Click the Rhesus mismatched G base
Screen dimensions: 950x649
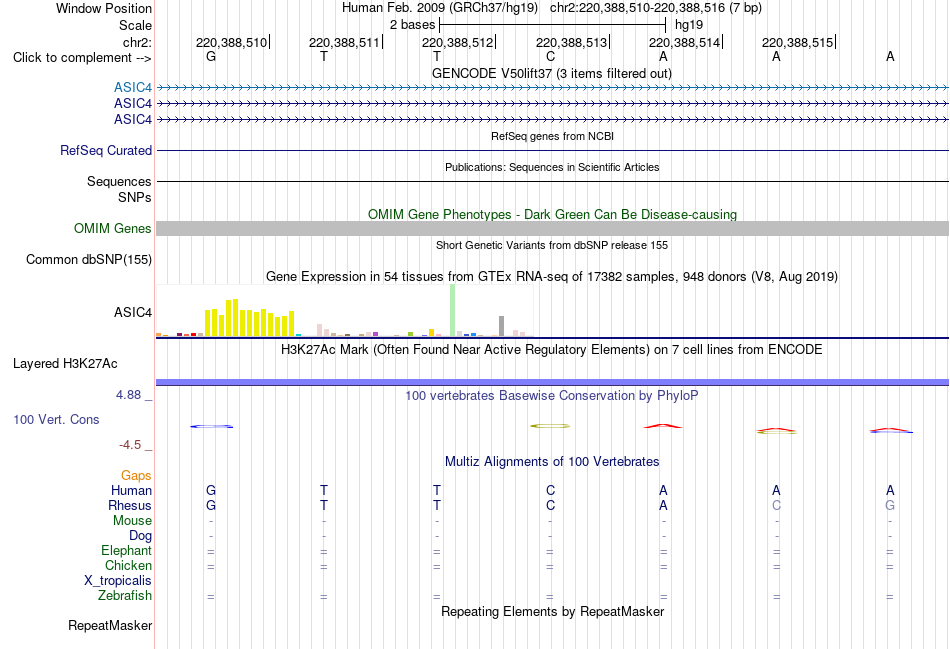[890, 505]
